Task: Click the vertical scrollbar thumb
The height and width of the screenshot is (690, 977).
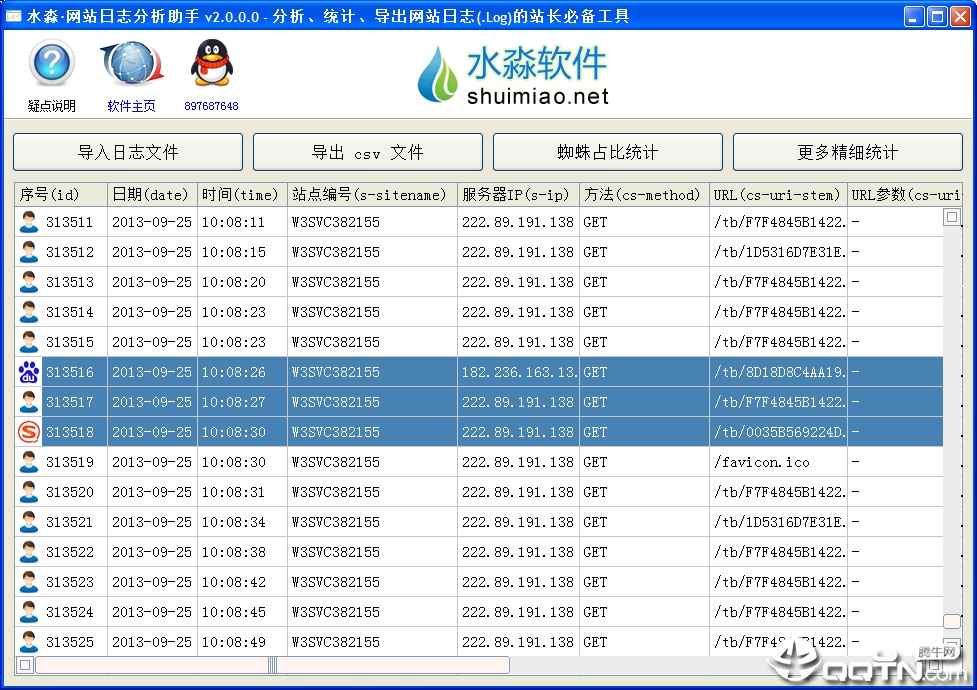Action: [x=951, y=621]
